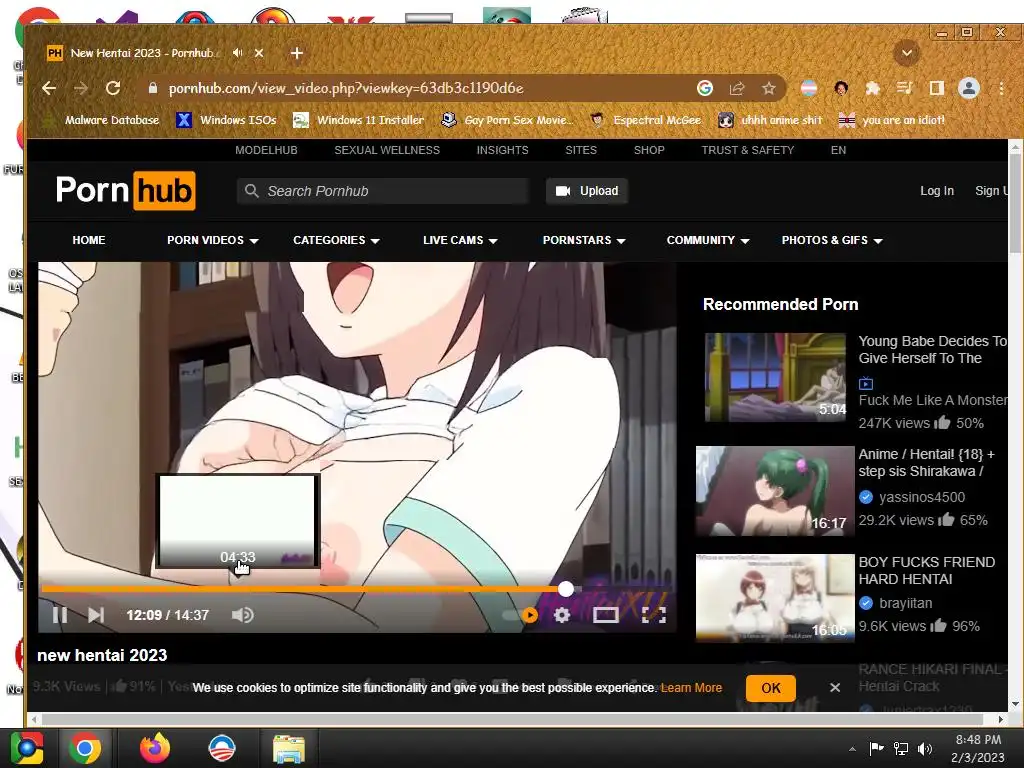Go to HOME in the navigation bar
Image resolution: width=1024 pixels, height=768 pixels.
pyautogui.click(x=89, y=240)
